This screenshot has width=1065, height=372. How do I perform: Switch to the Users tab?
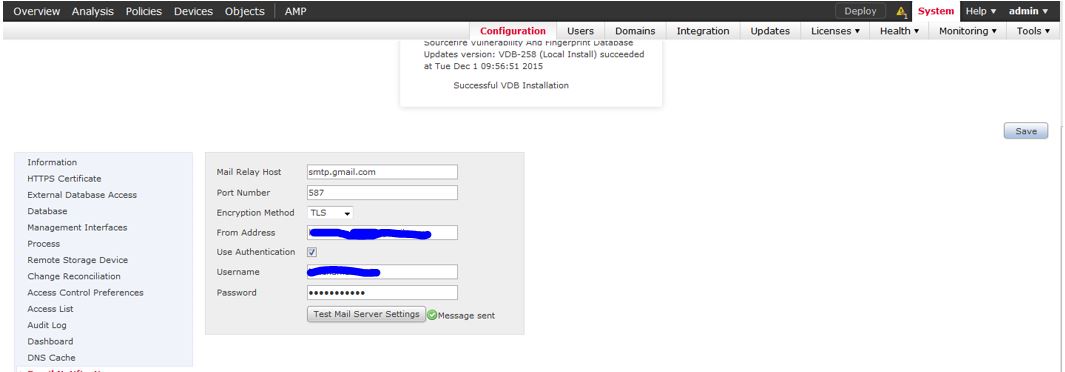(x=580, y=31)
